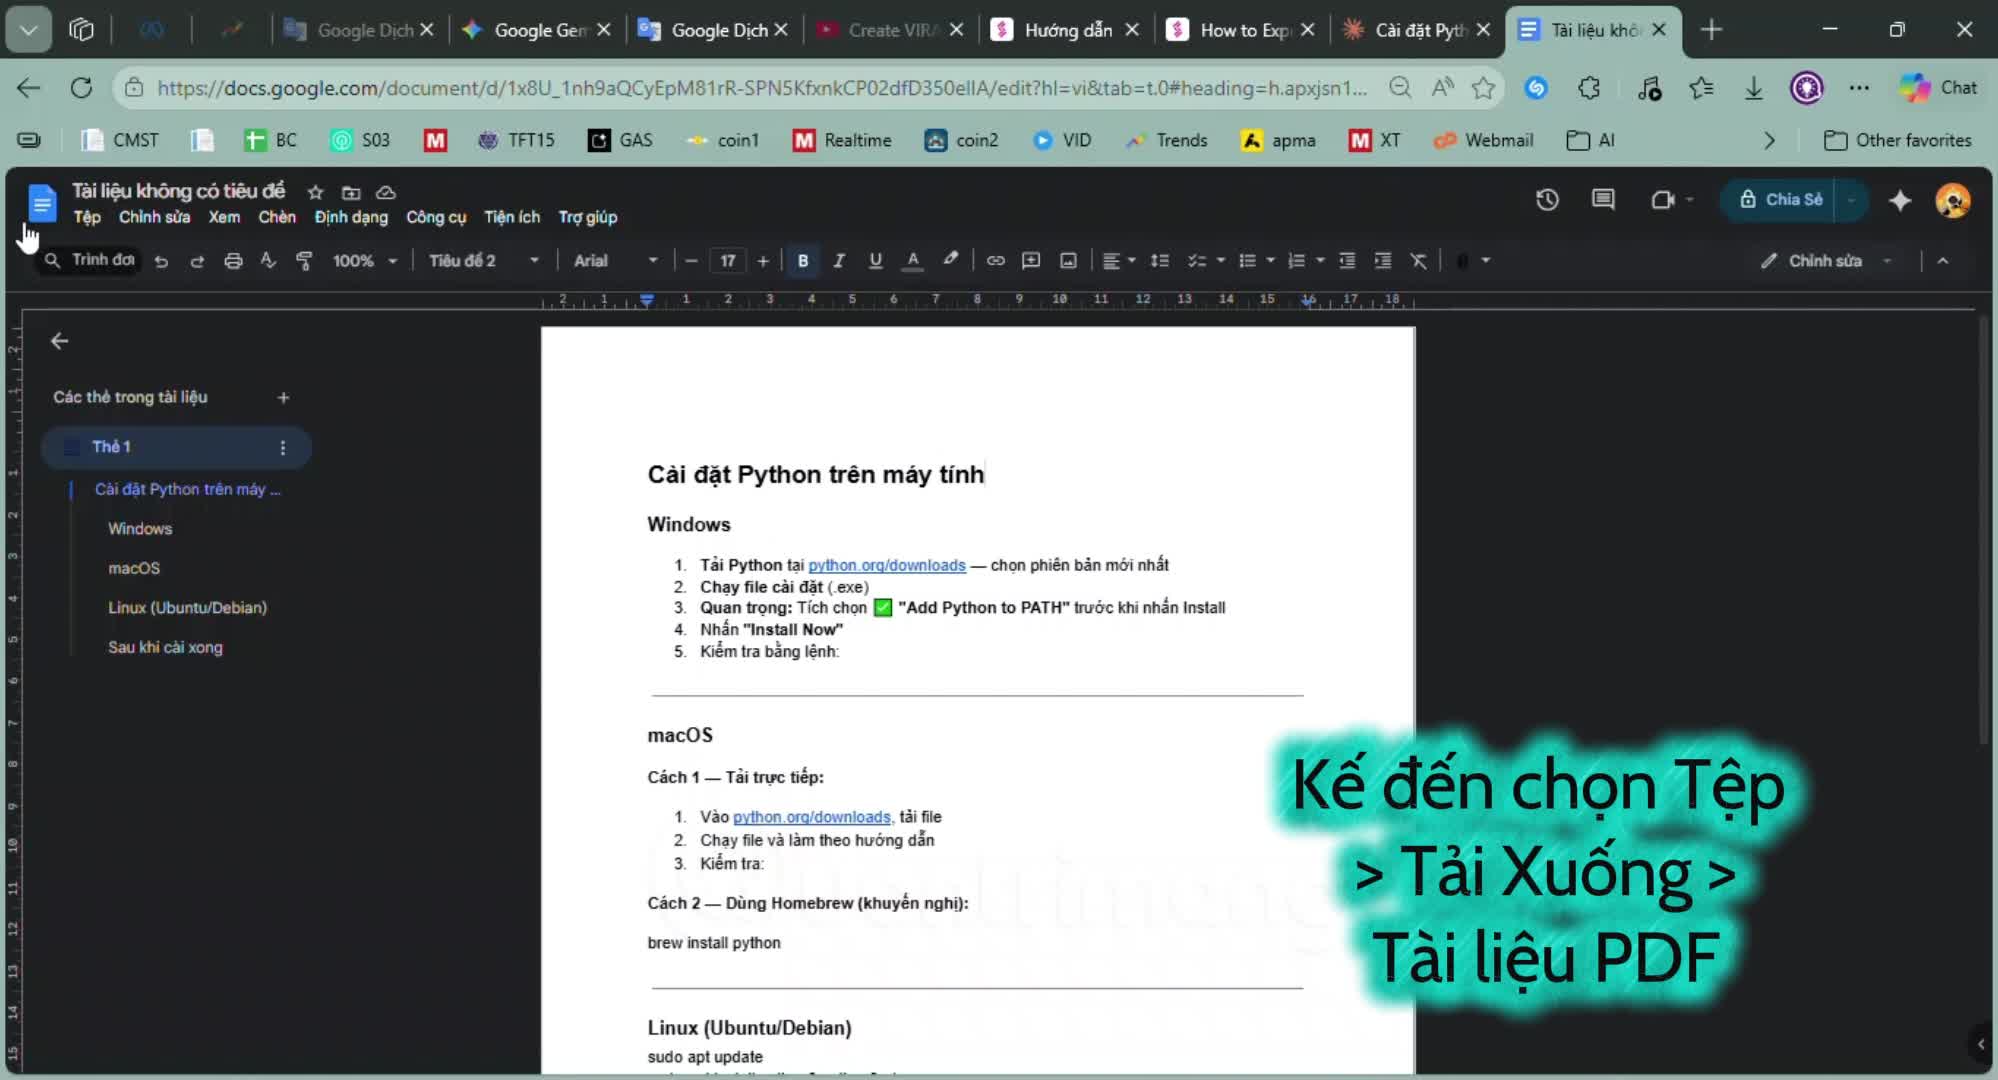Open the text color picker
The image size is (1998, 1080).
coord(912,261)
